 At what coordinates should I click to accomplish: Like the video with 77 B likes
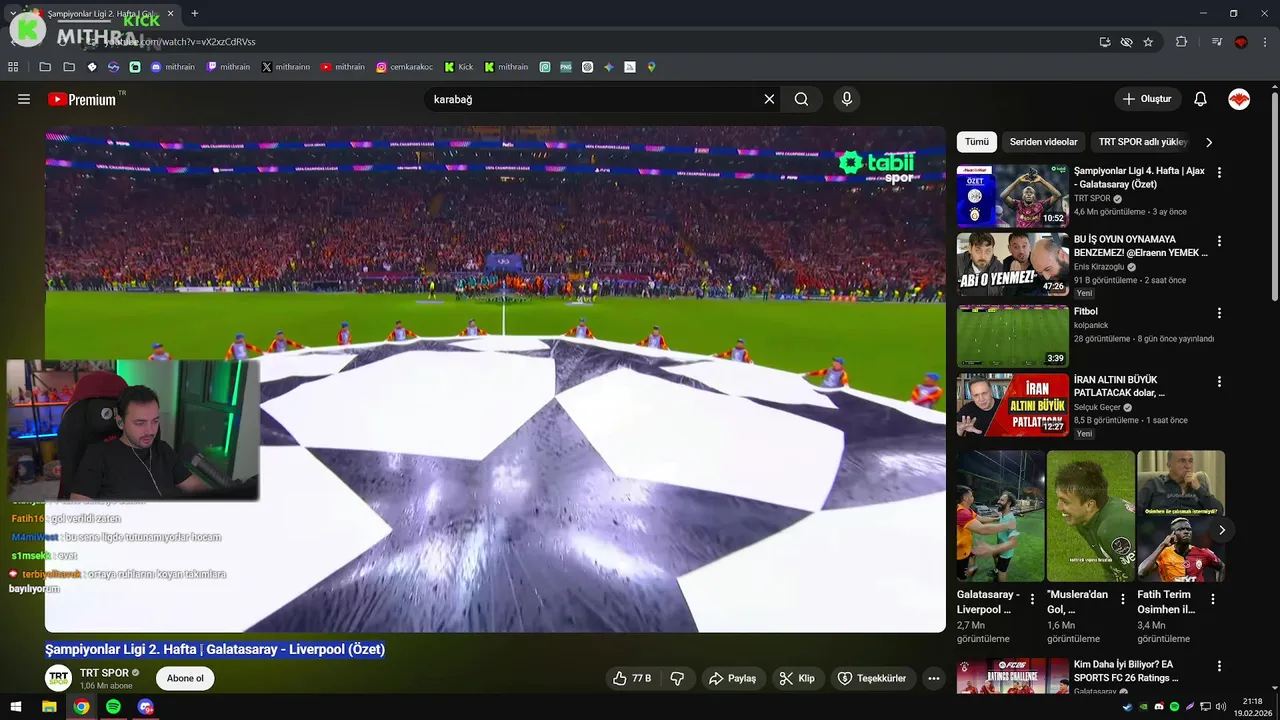[x=632, y=678]
